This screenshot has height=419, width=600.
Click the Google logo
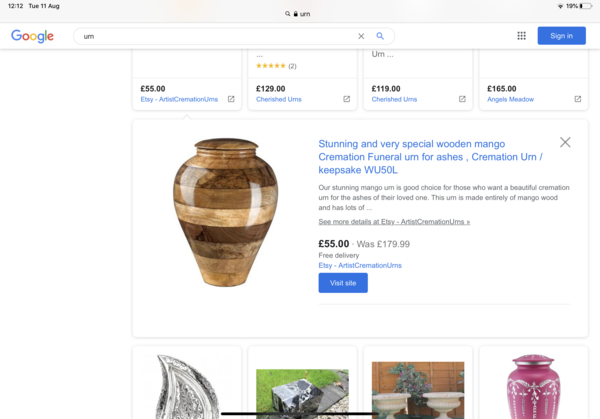click(x=32, y=36)
